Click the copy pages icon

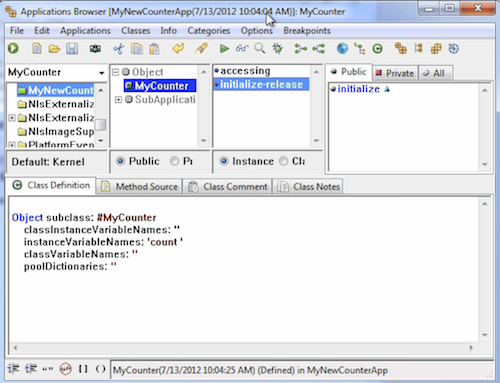tap(137, 49)
